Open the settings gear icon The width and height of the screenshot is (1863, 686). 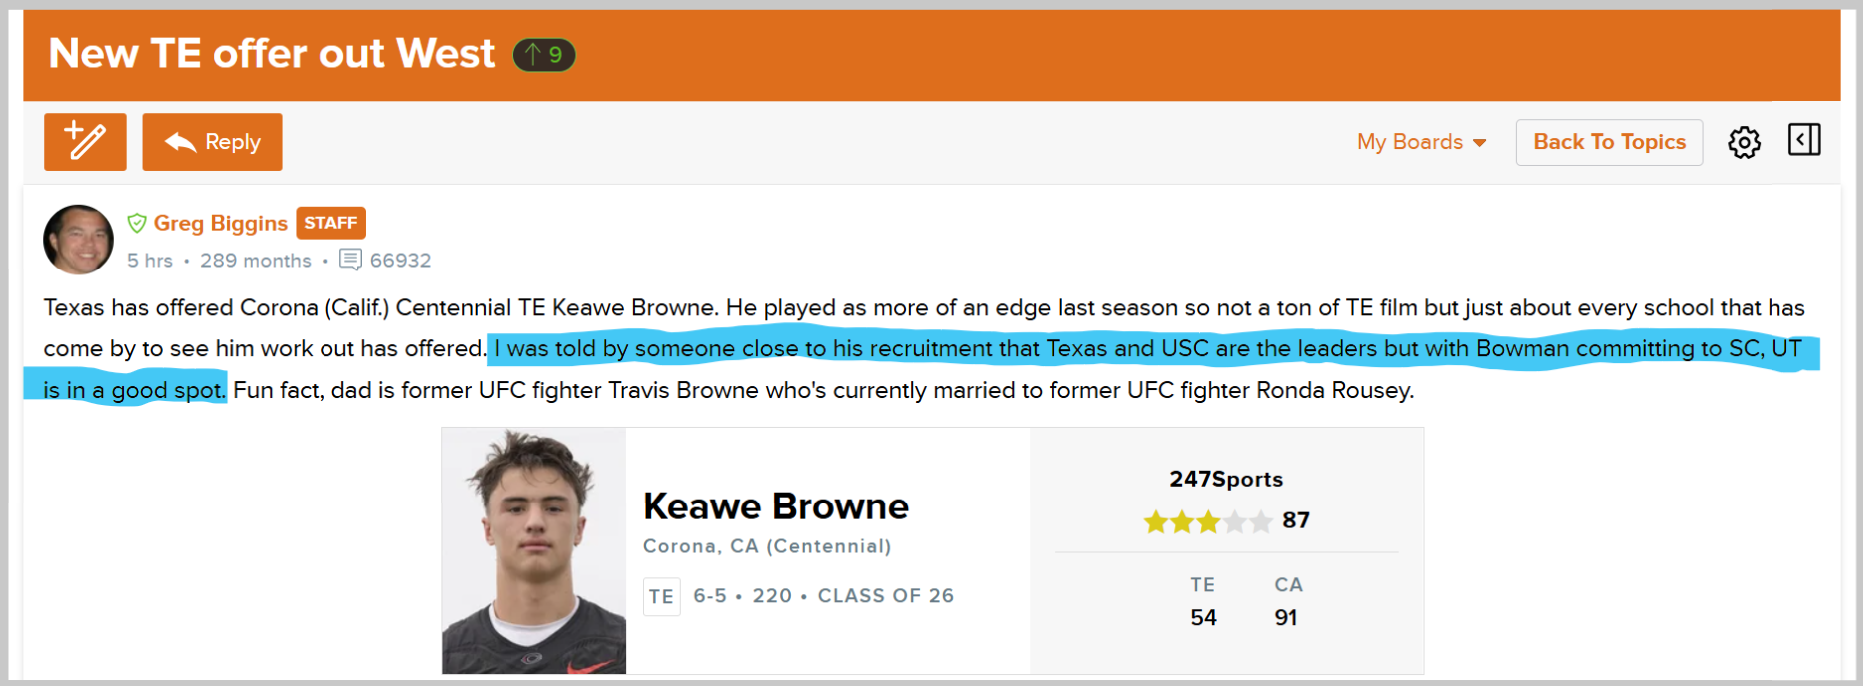pos(1744,142)
